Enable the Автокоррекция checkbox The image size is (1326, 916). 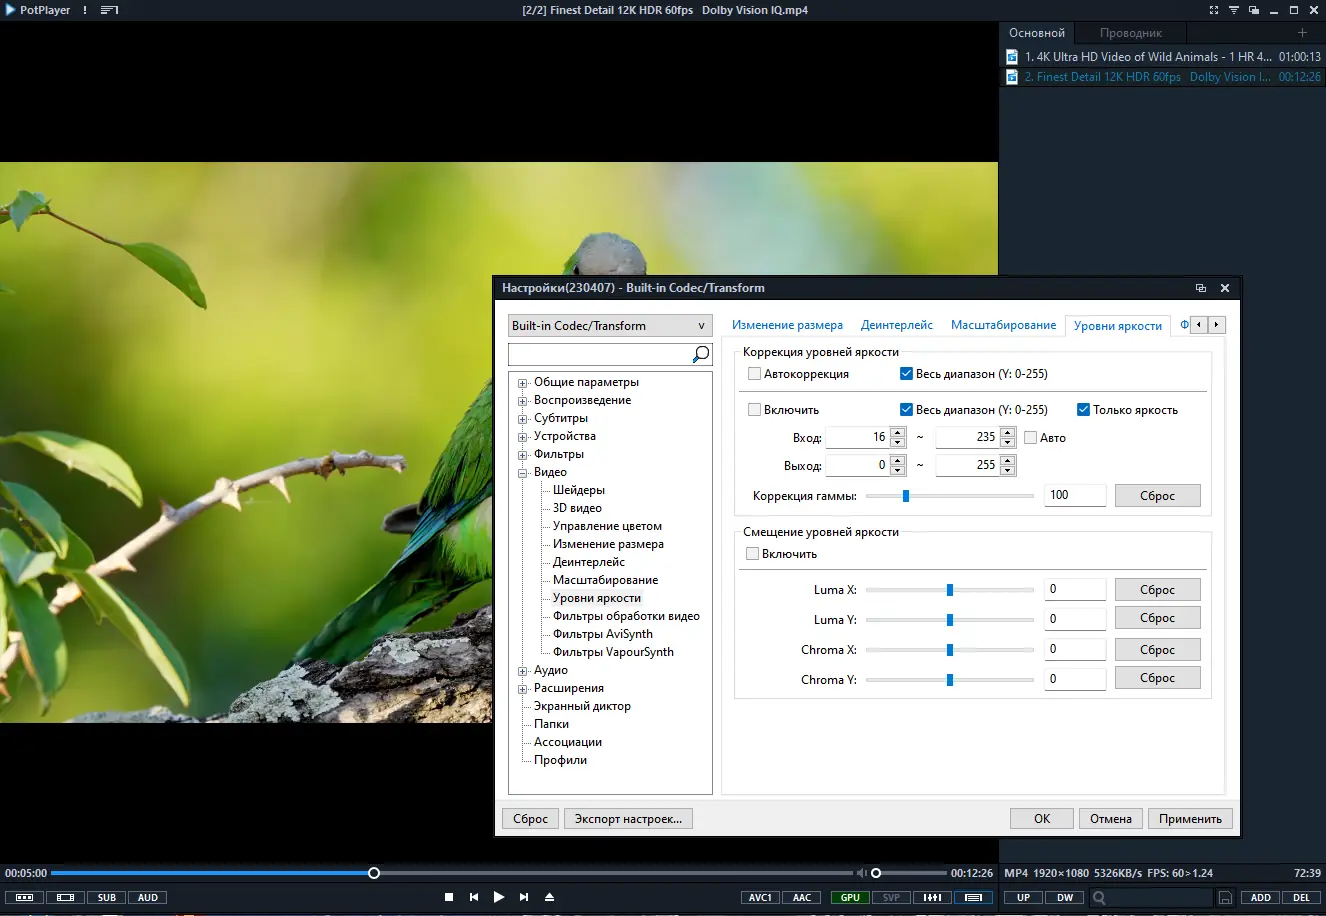pyautogui.click(x=755, y=373)
